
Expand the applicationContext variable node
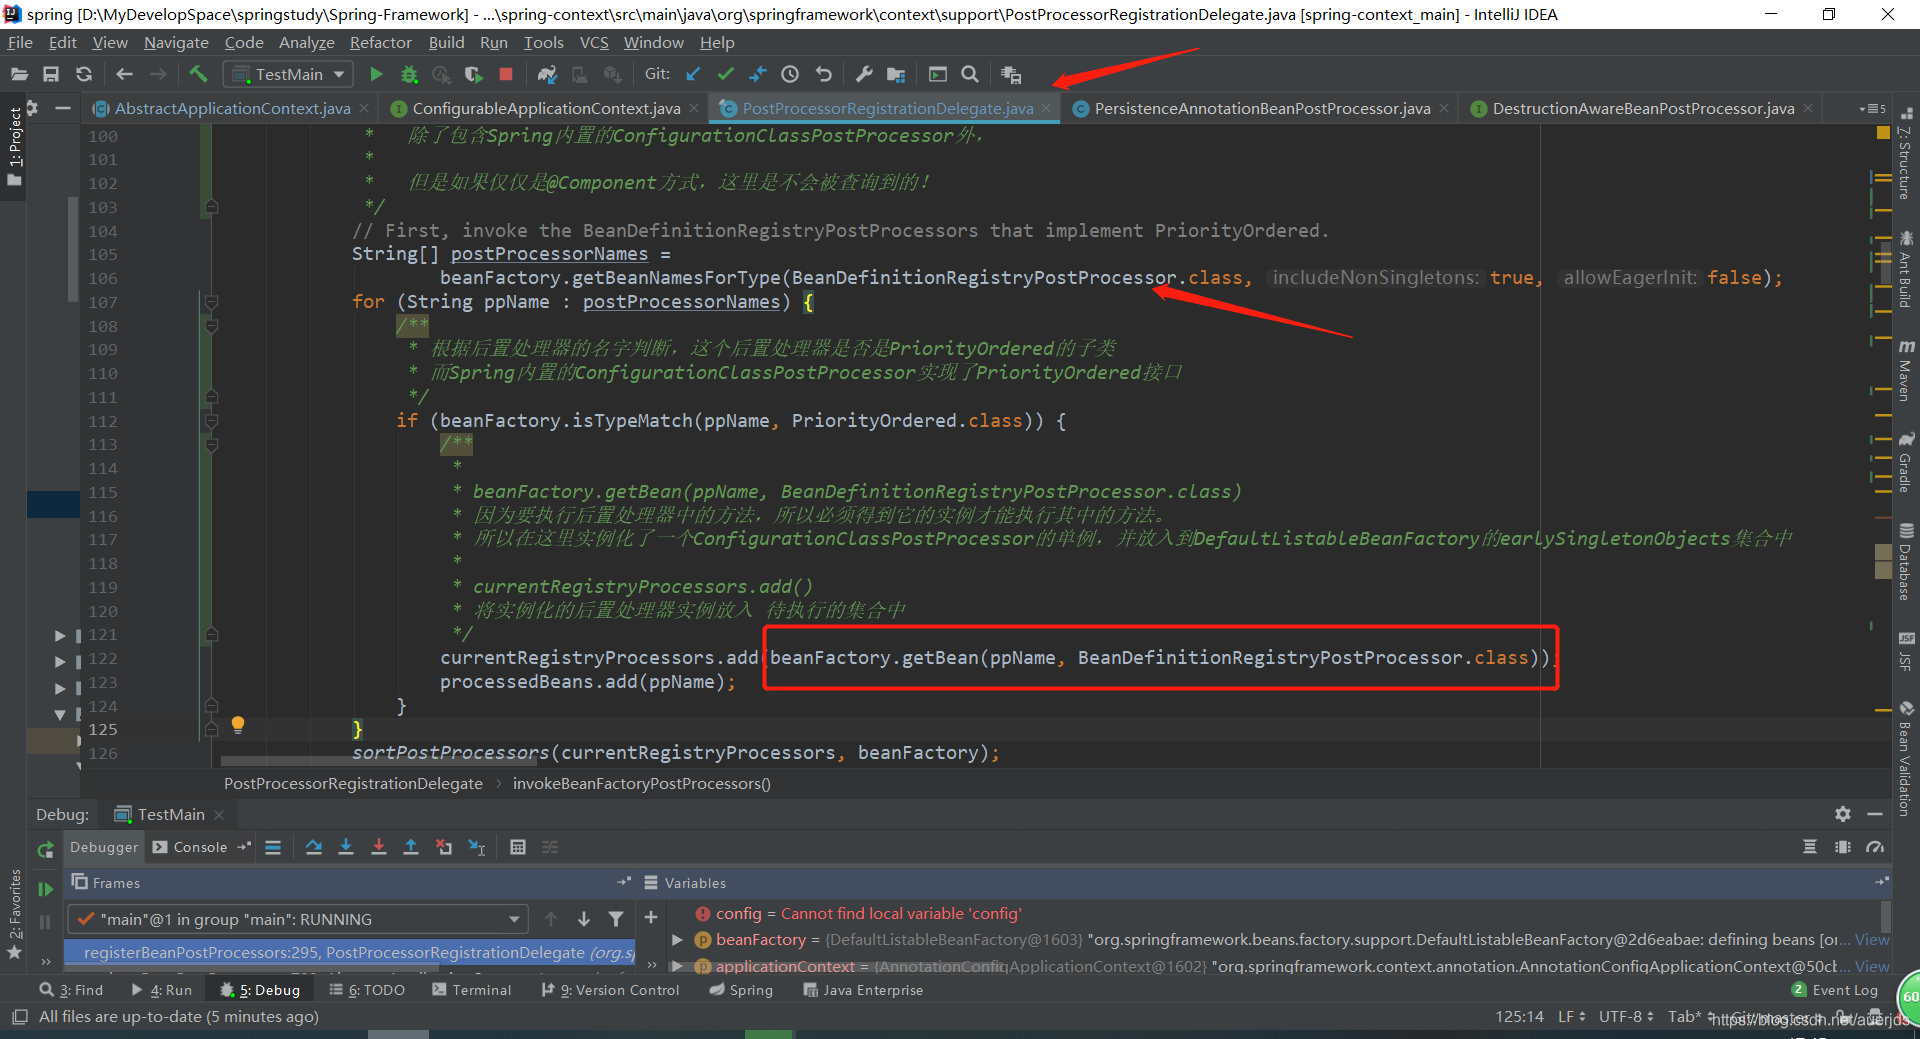(x=677, y=966)
